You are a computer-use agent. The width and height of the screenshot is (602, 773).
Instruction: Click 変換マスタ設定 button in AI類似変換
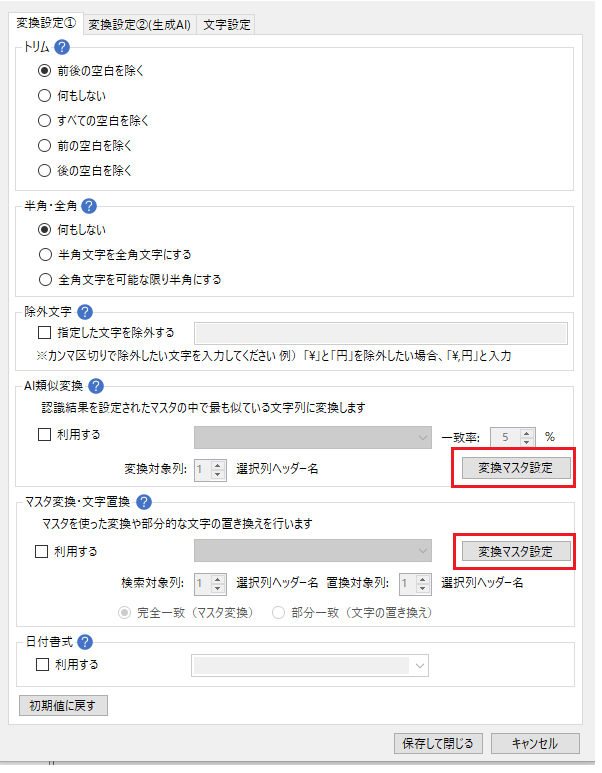[x=516, y=468]
